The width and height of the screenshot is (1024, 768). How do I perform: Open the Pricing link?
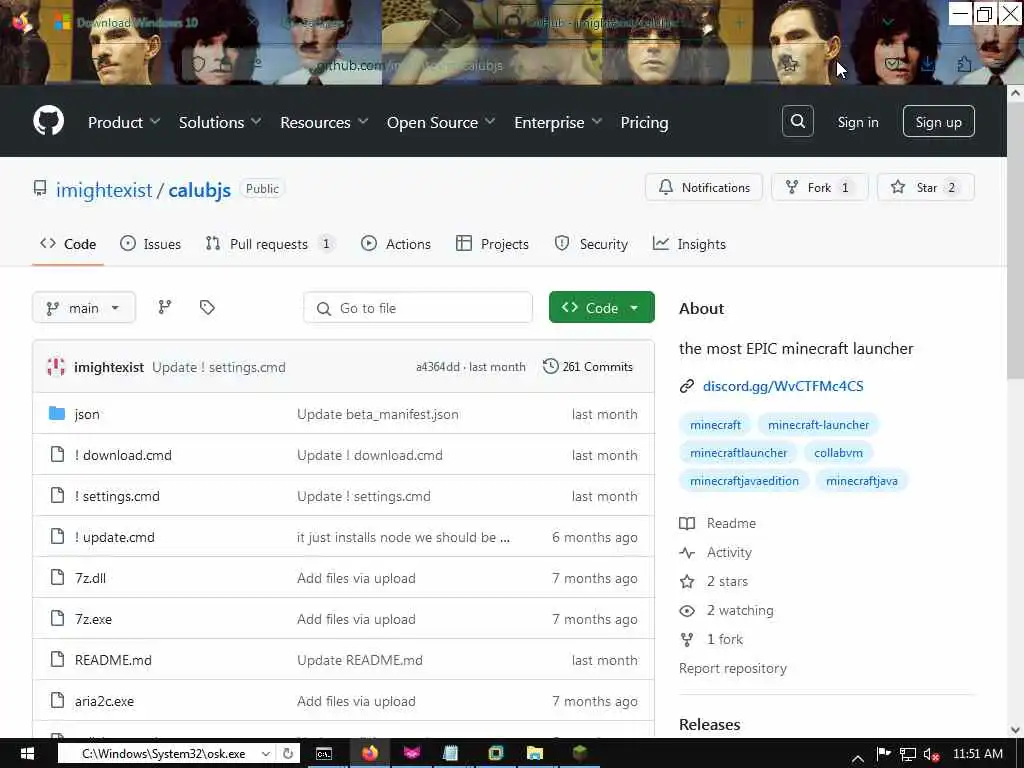pyautogui.click(x=644, y=122)
